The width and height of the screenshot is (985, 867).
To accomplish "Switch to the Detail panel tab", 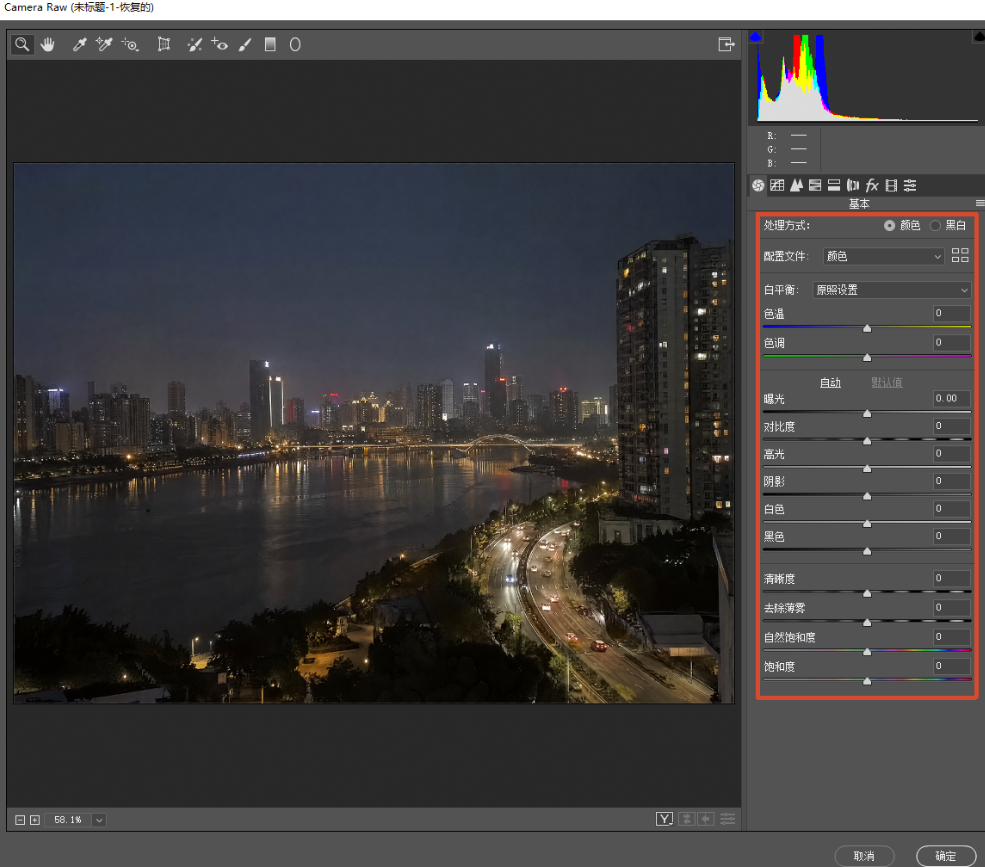I will [797, 185].
